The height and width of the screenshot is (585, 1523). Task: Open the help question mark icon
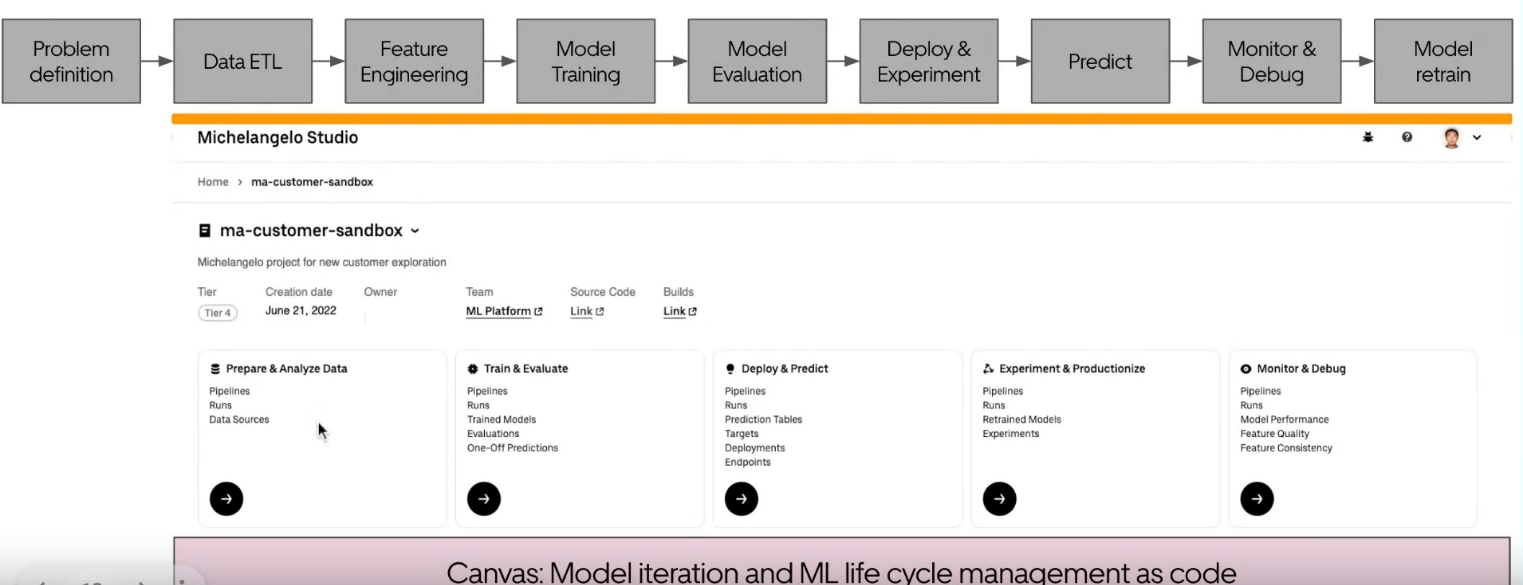[x=1407, y=138]
